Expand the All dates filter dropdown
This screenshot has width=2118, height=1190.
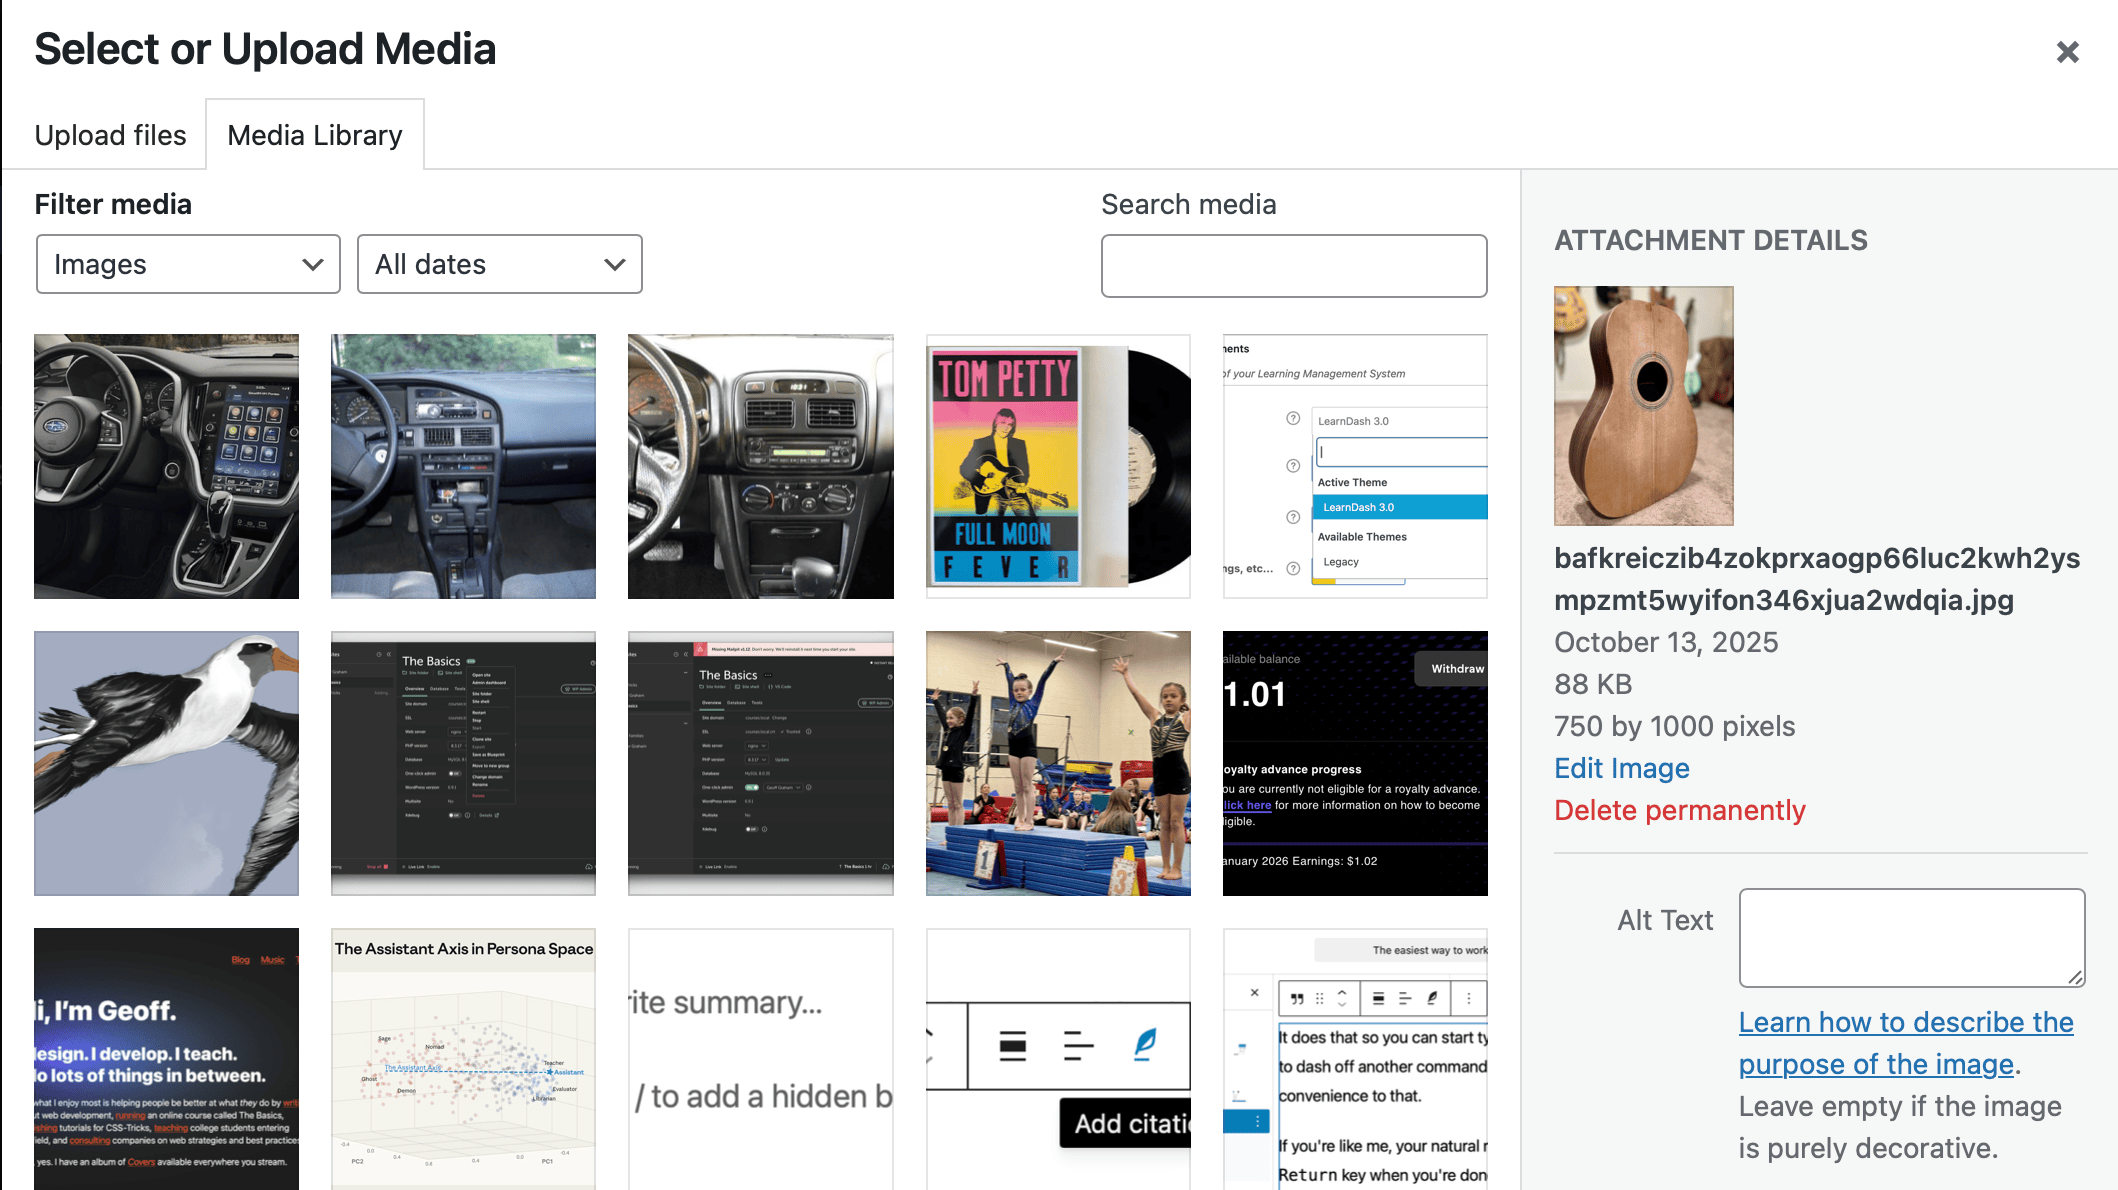[x=499, y=264]
